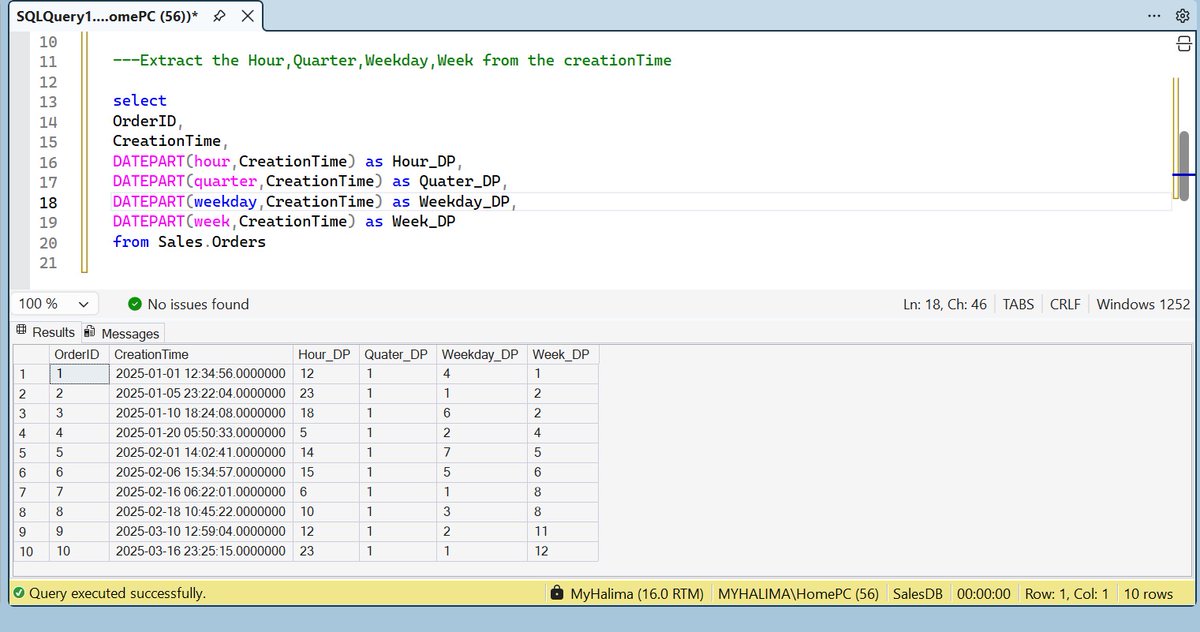Click cell '2025-02-16 06:22:01.0000000'

[x=200, y=491]
